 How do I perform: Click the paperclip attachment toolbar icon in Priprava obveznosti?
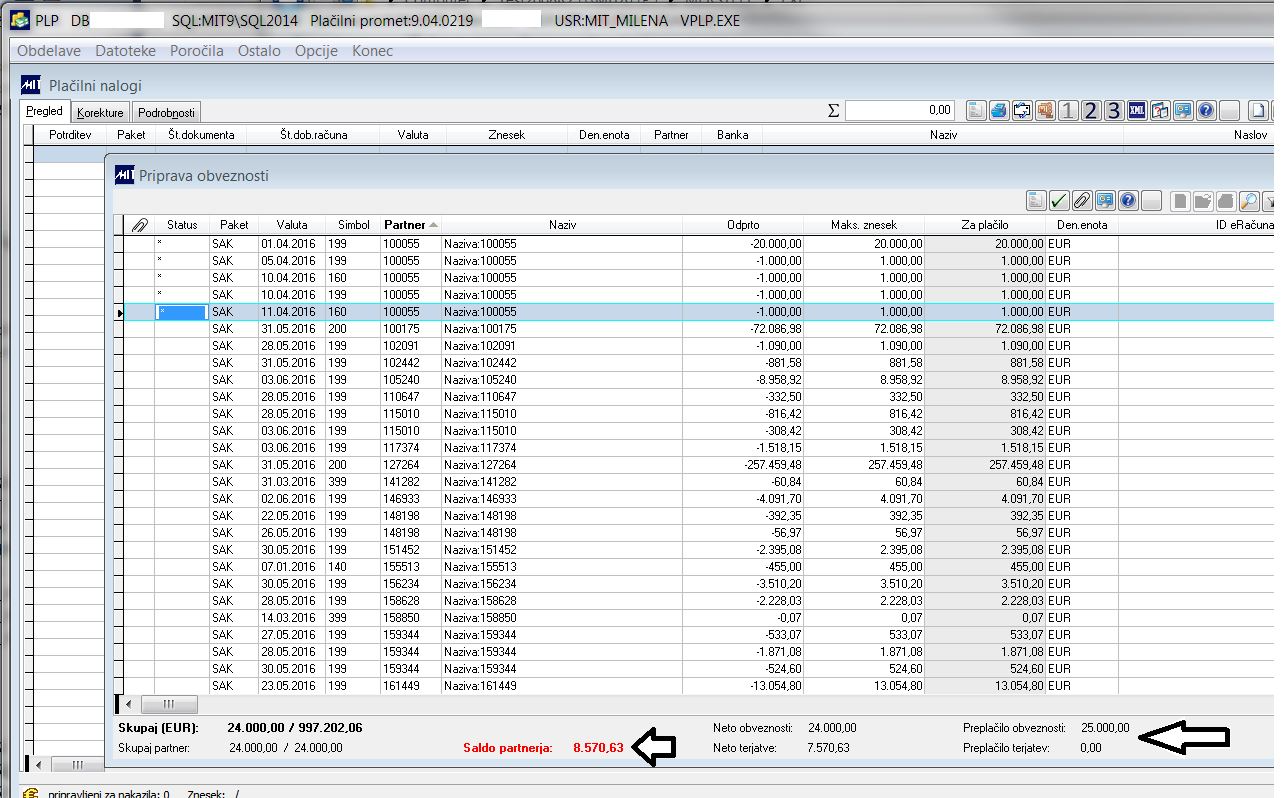[1082, 201]
